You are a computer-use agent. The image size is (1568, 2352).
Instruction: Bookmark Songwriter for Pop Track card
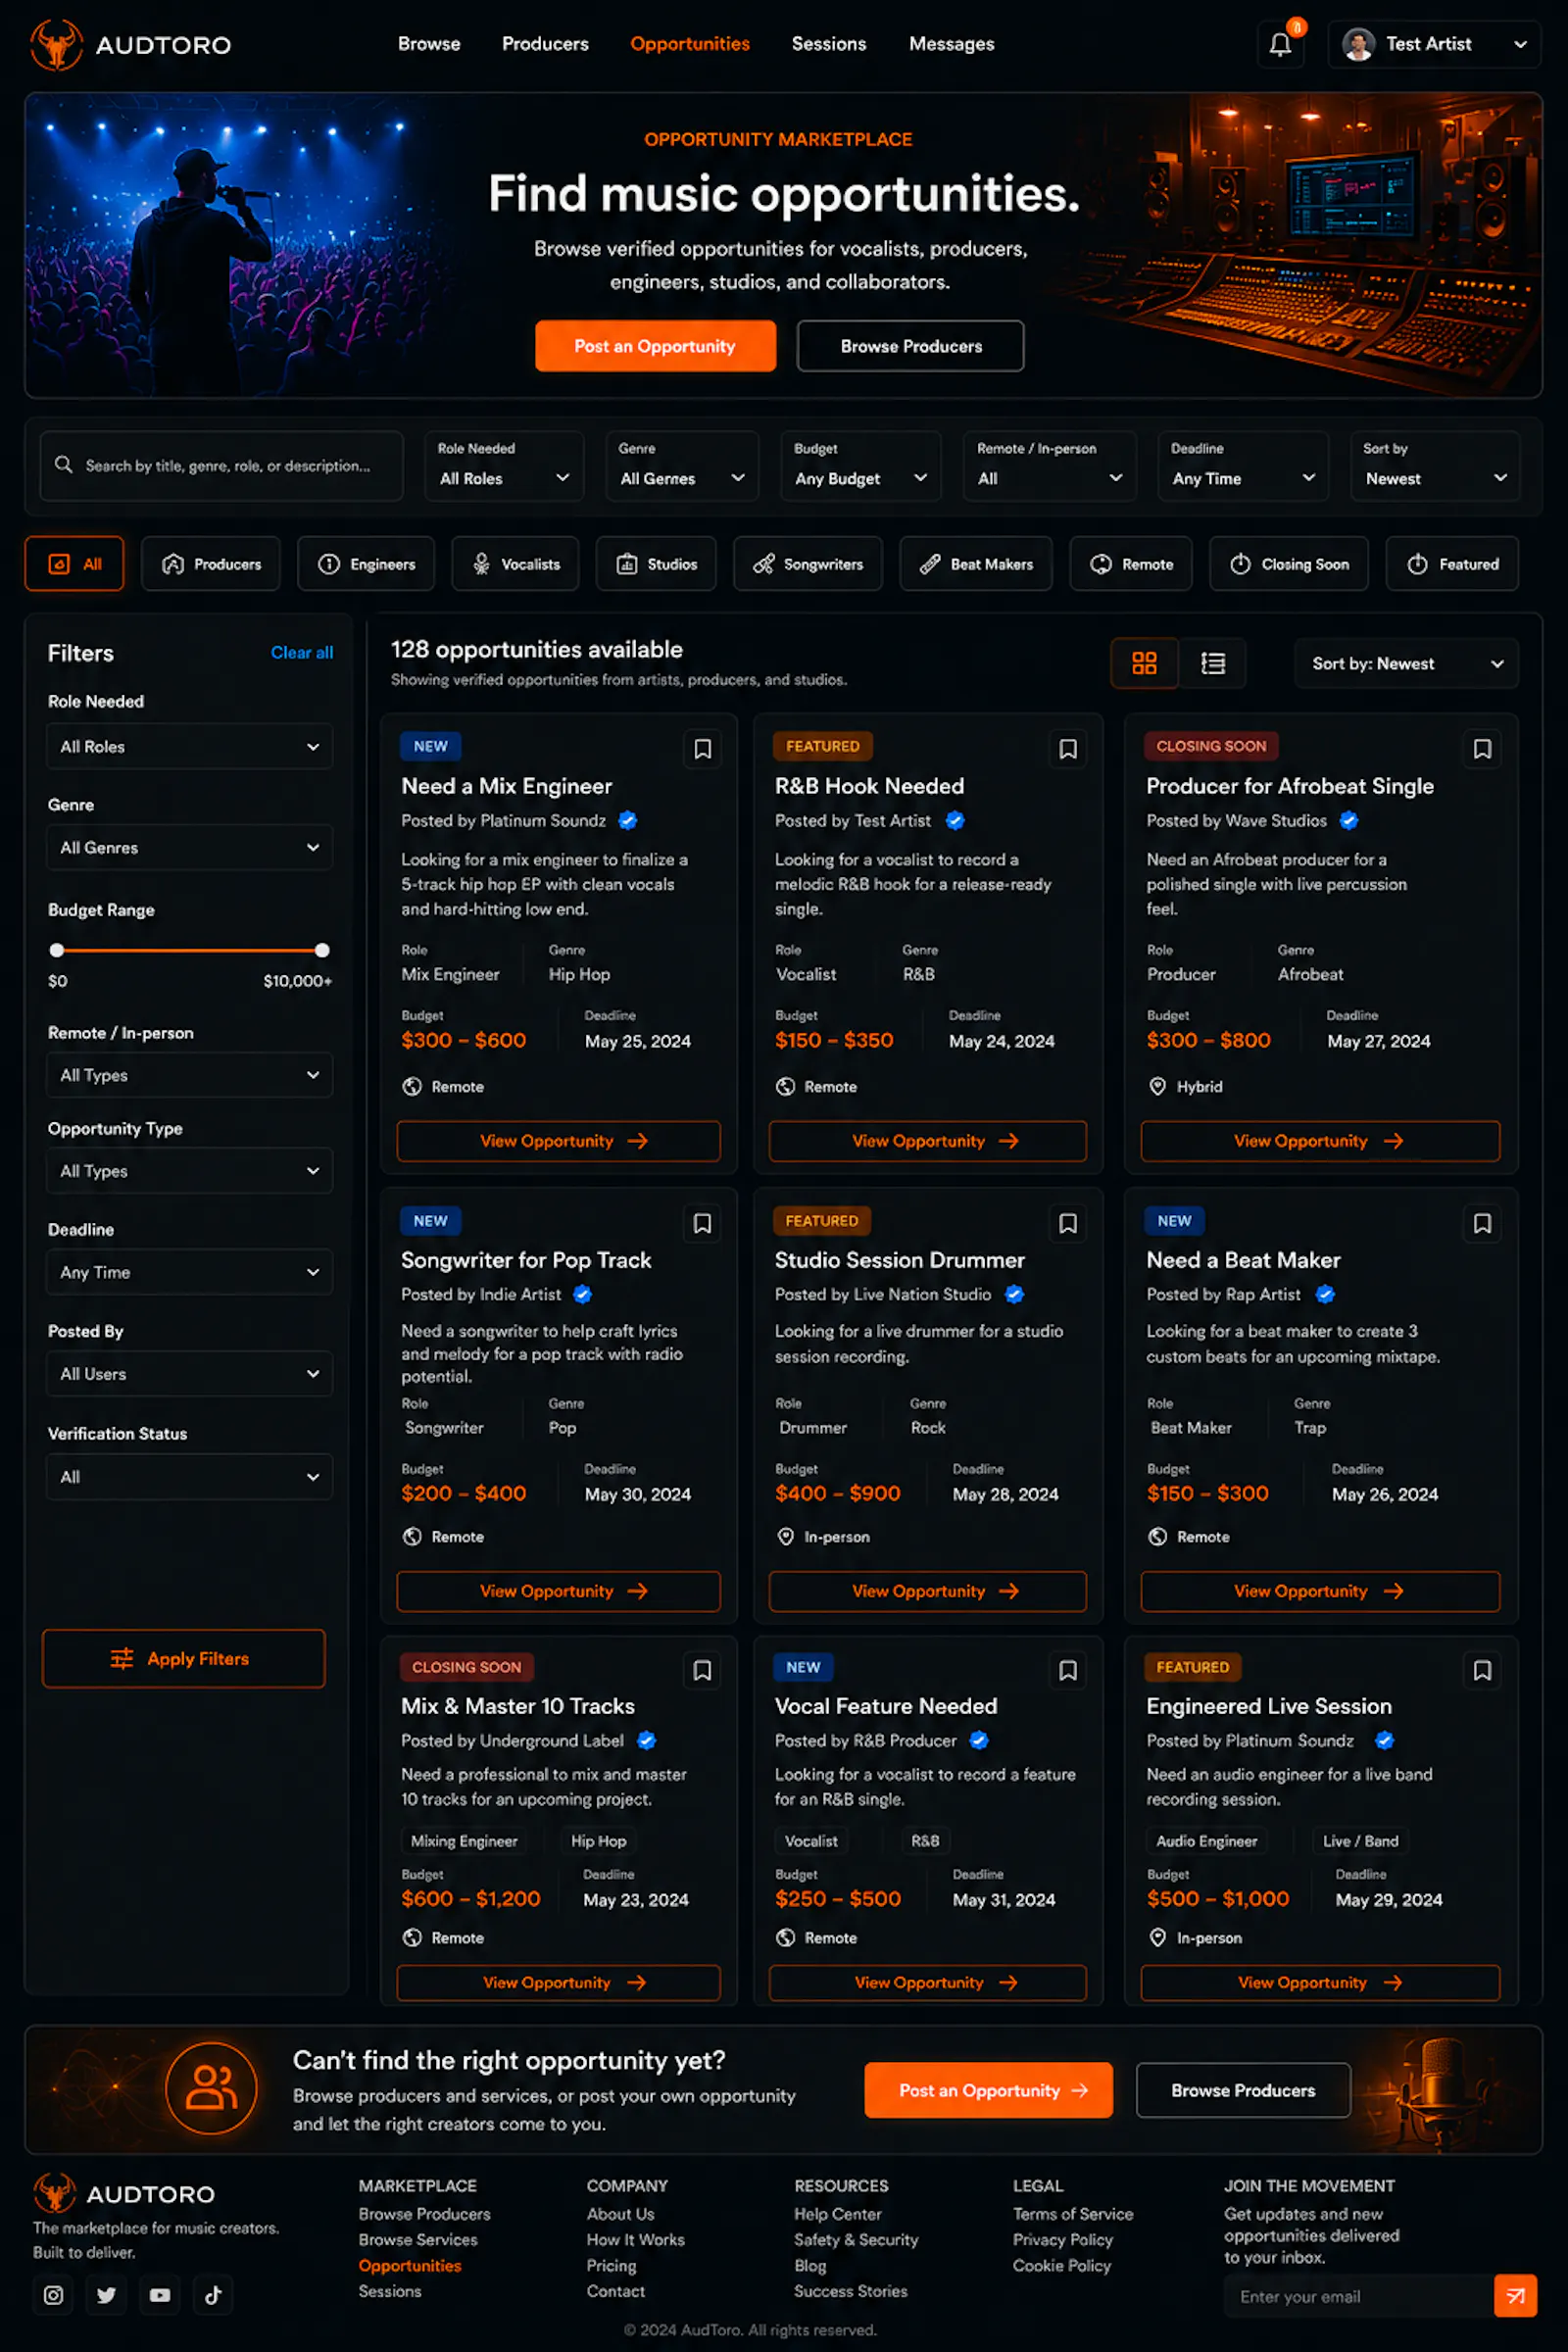[702, 1223]
